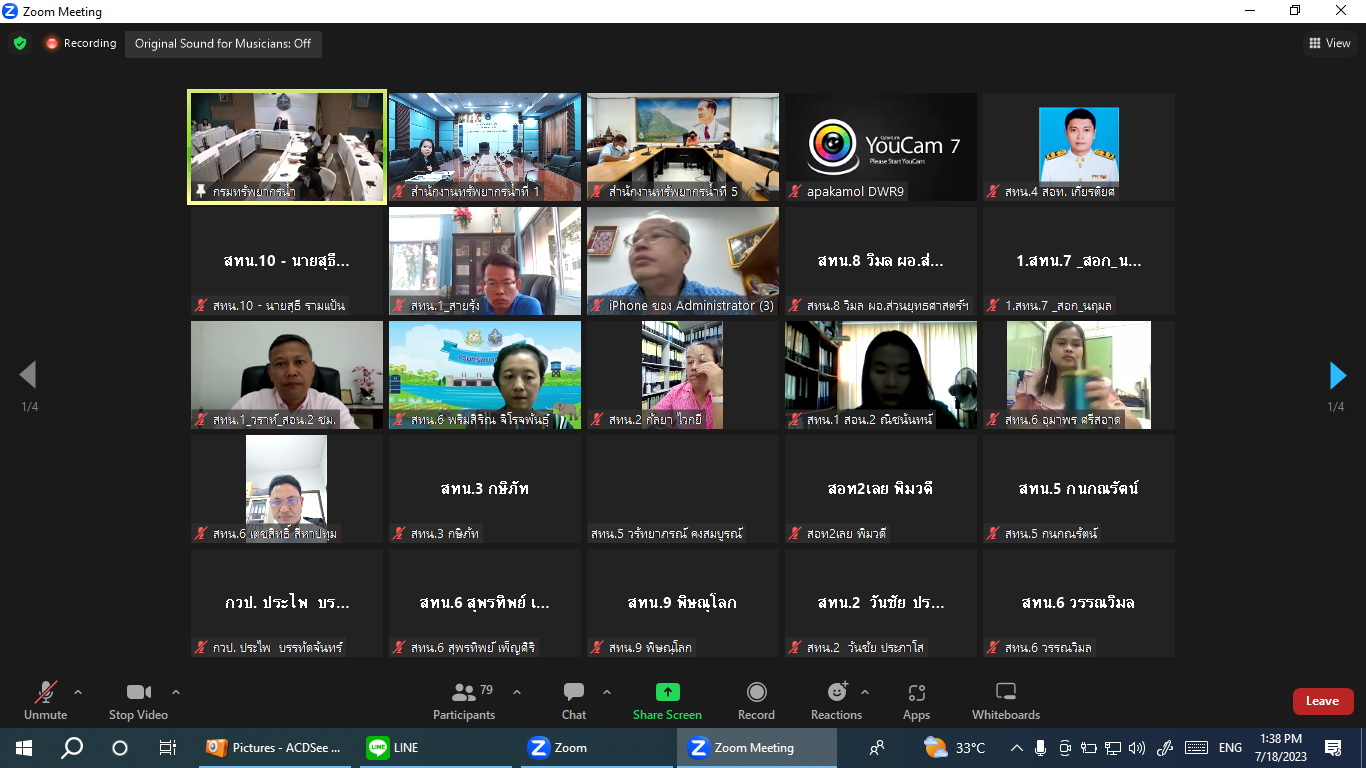Switch to Zoom Meeting taskbar item
The width and height of the screenshot is (1366, 768).
(x=757, y=748)
